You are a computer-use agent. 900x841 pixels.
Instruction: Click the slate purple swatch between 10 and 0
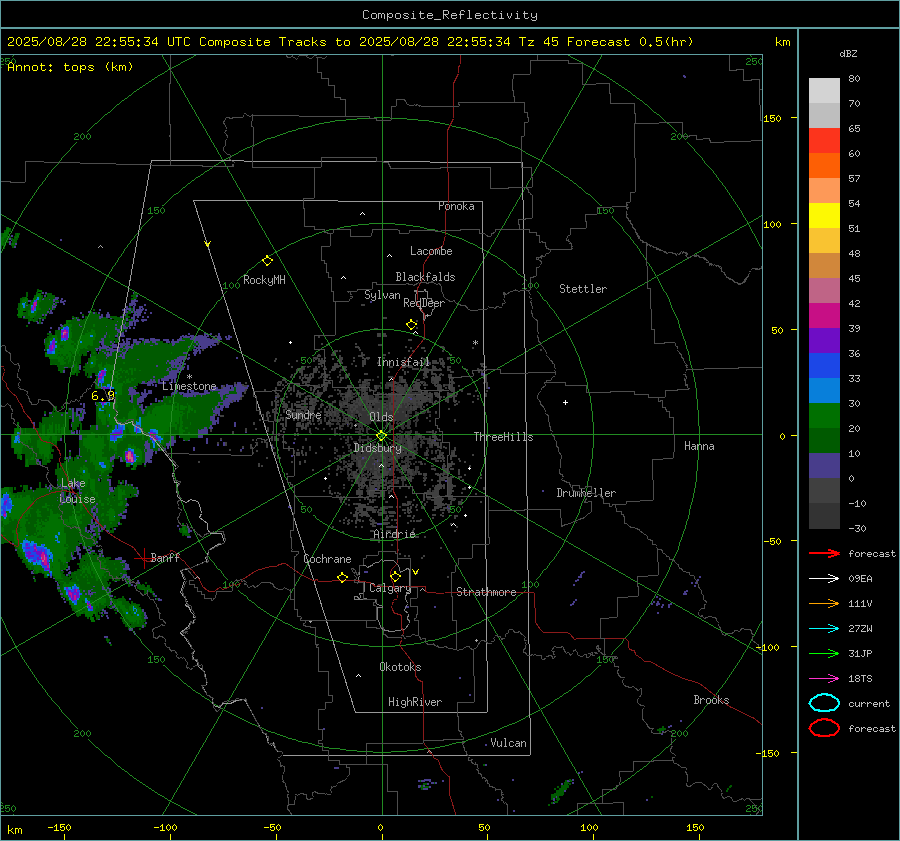pos(824,466)
